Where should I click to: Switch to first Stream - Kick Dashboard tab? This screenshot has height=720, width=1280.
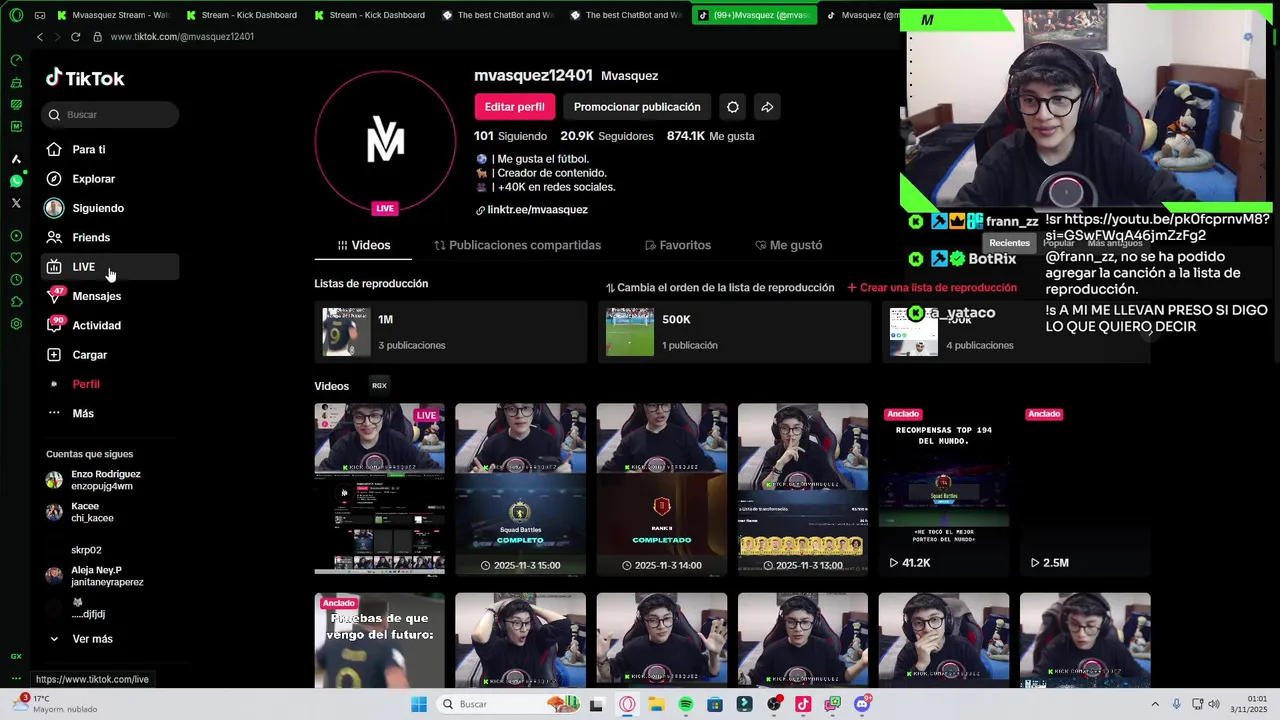(x=241, y=15)
